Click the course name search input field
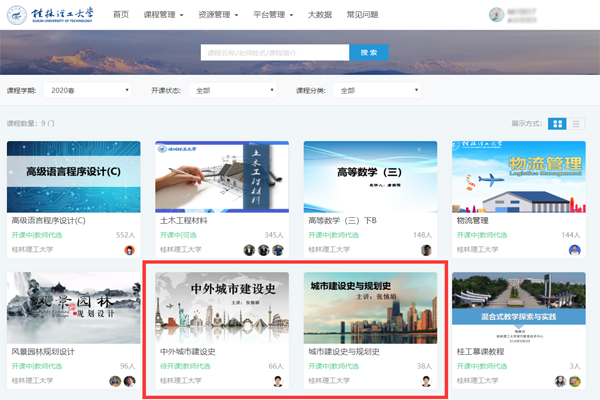Viewport: 600px width, 400px height. (273, 52)
